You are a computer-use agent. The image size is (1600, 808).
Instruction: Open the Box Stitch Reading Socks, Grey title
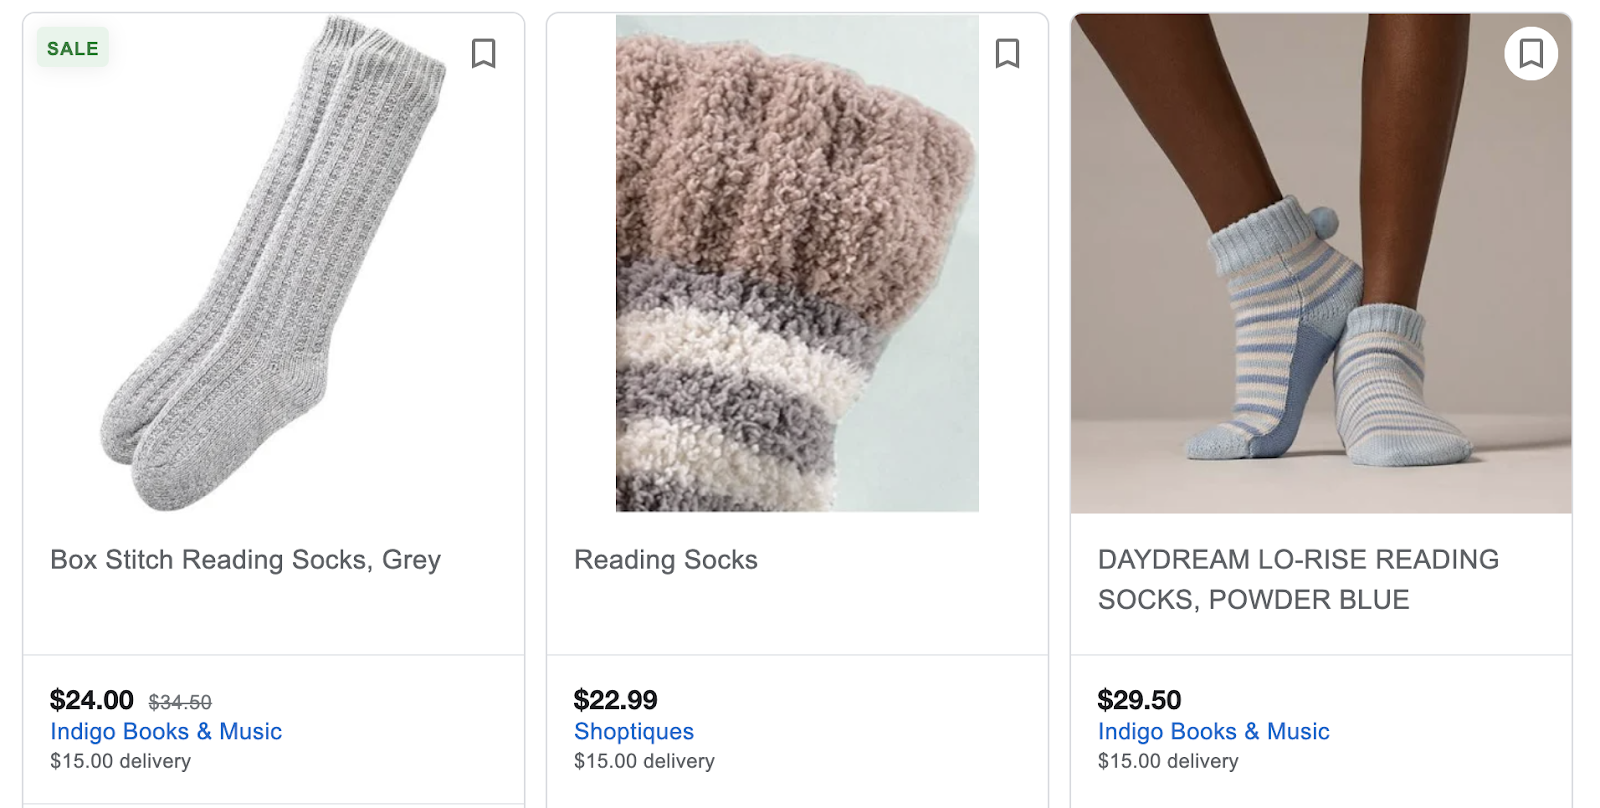coord(245,560)
